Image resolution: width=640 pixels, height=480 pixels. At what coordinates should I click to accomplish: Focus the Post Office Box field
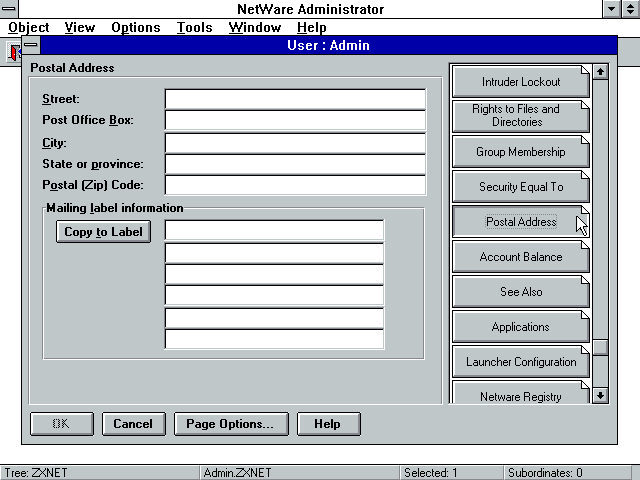(x=295, y=120)
